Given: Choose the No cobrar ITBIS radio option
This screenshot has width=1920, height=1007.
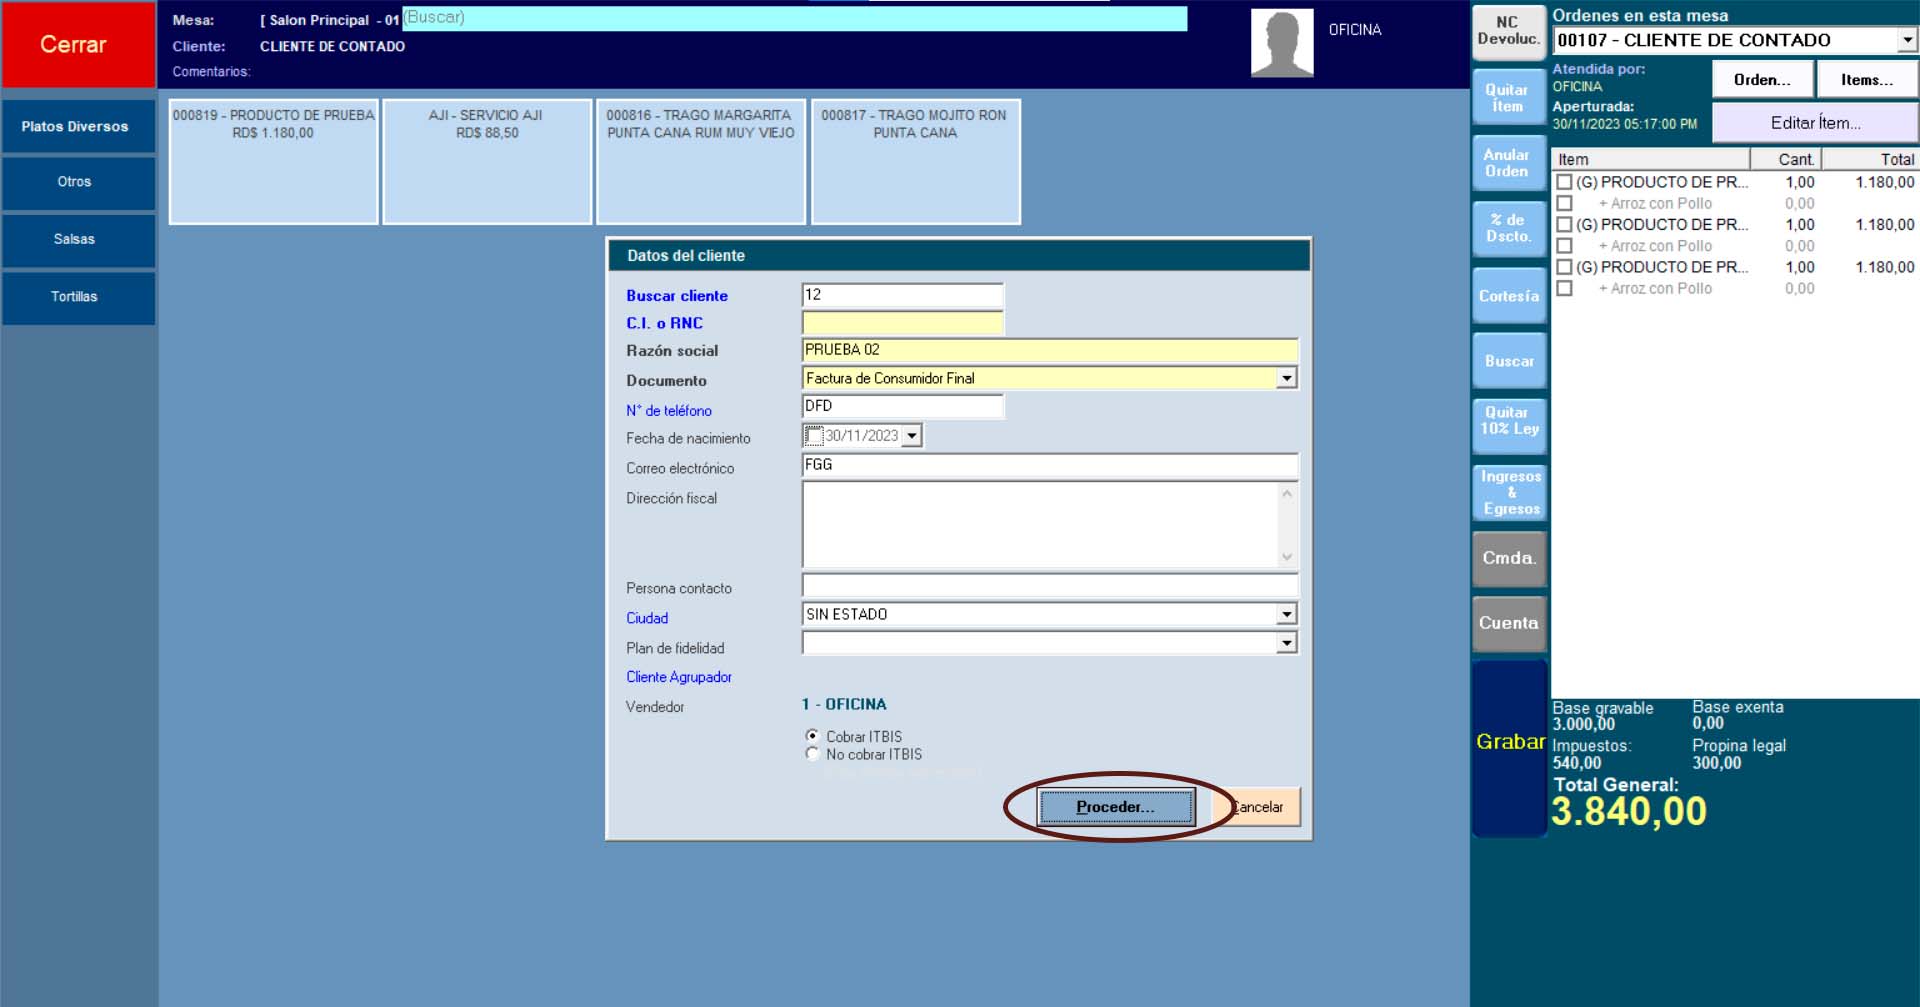Looking at the screenshot, I should pos(812,754).
